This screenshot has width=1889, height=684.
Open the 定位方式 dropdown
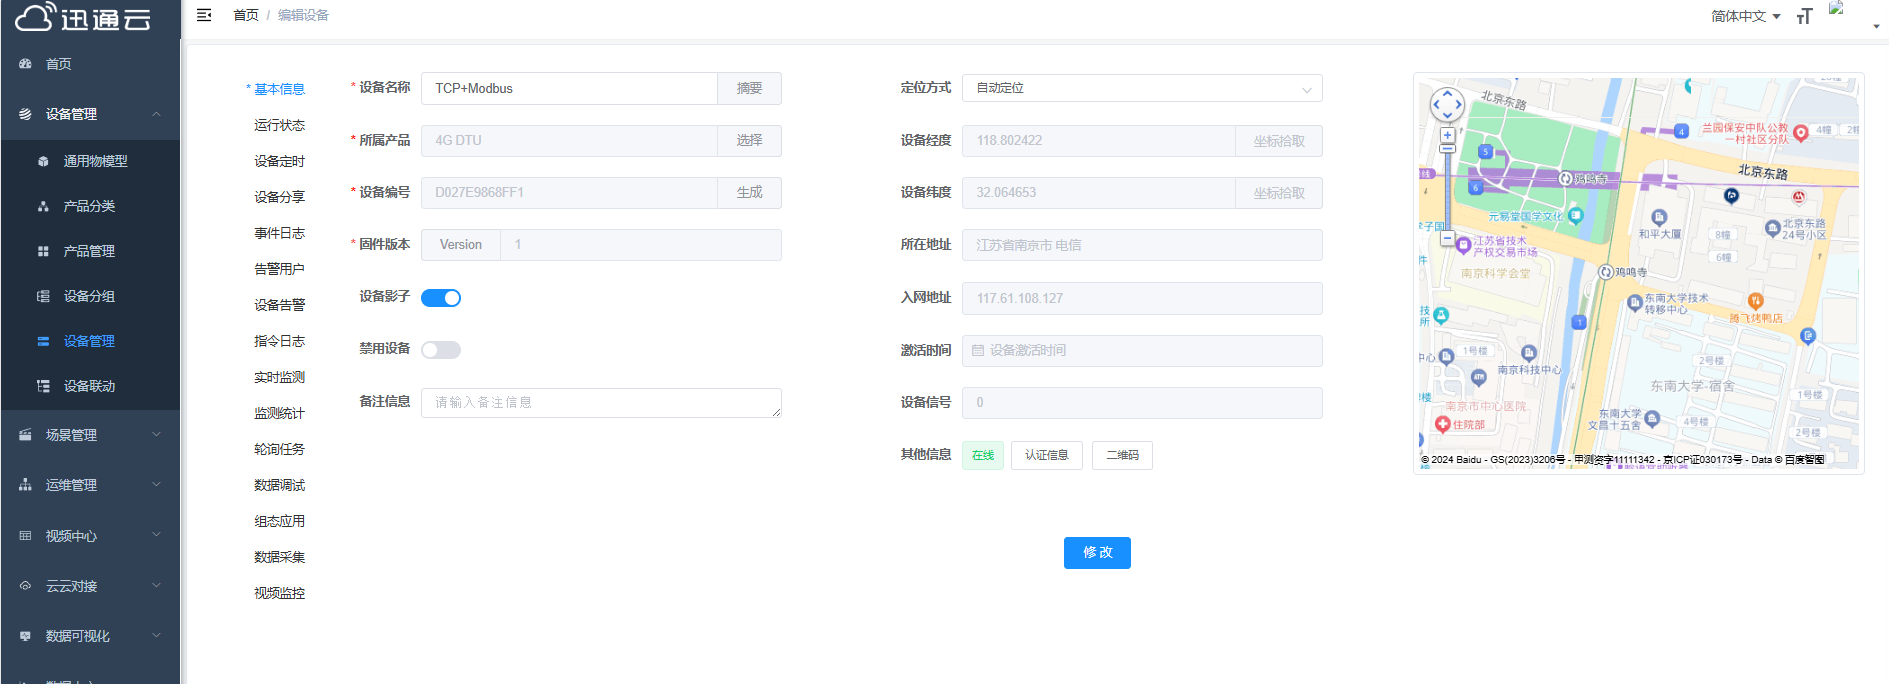point(1141,88)
